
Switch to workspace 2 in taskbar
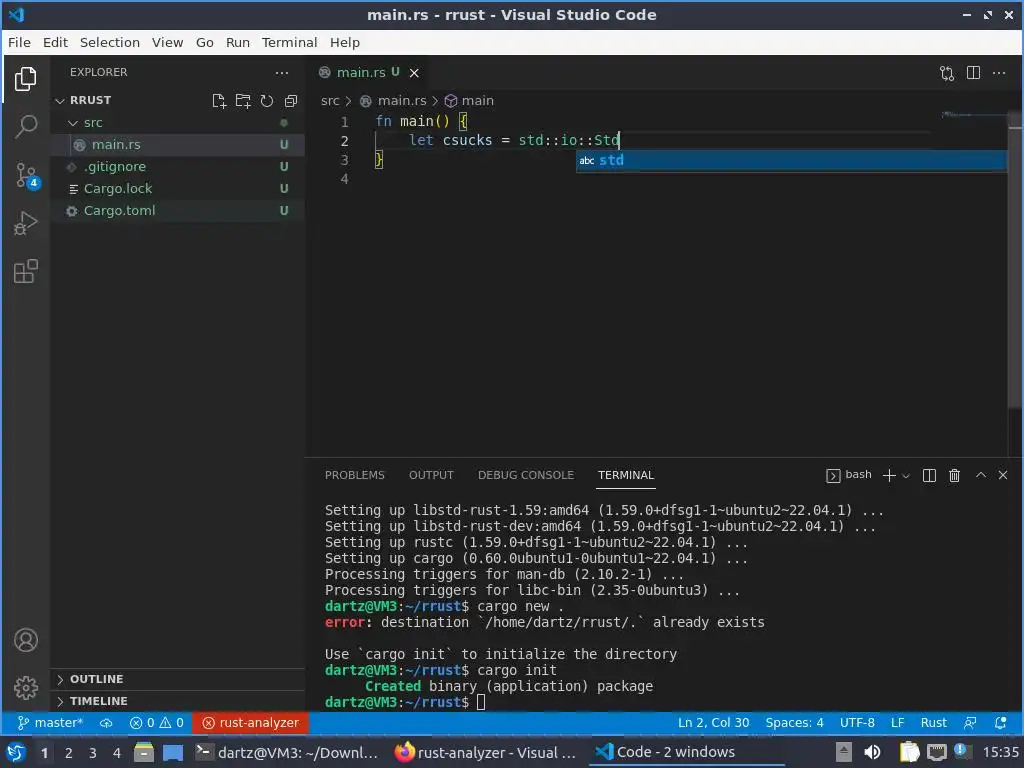coord(69,753)
